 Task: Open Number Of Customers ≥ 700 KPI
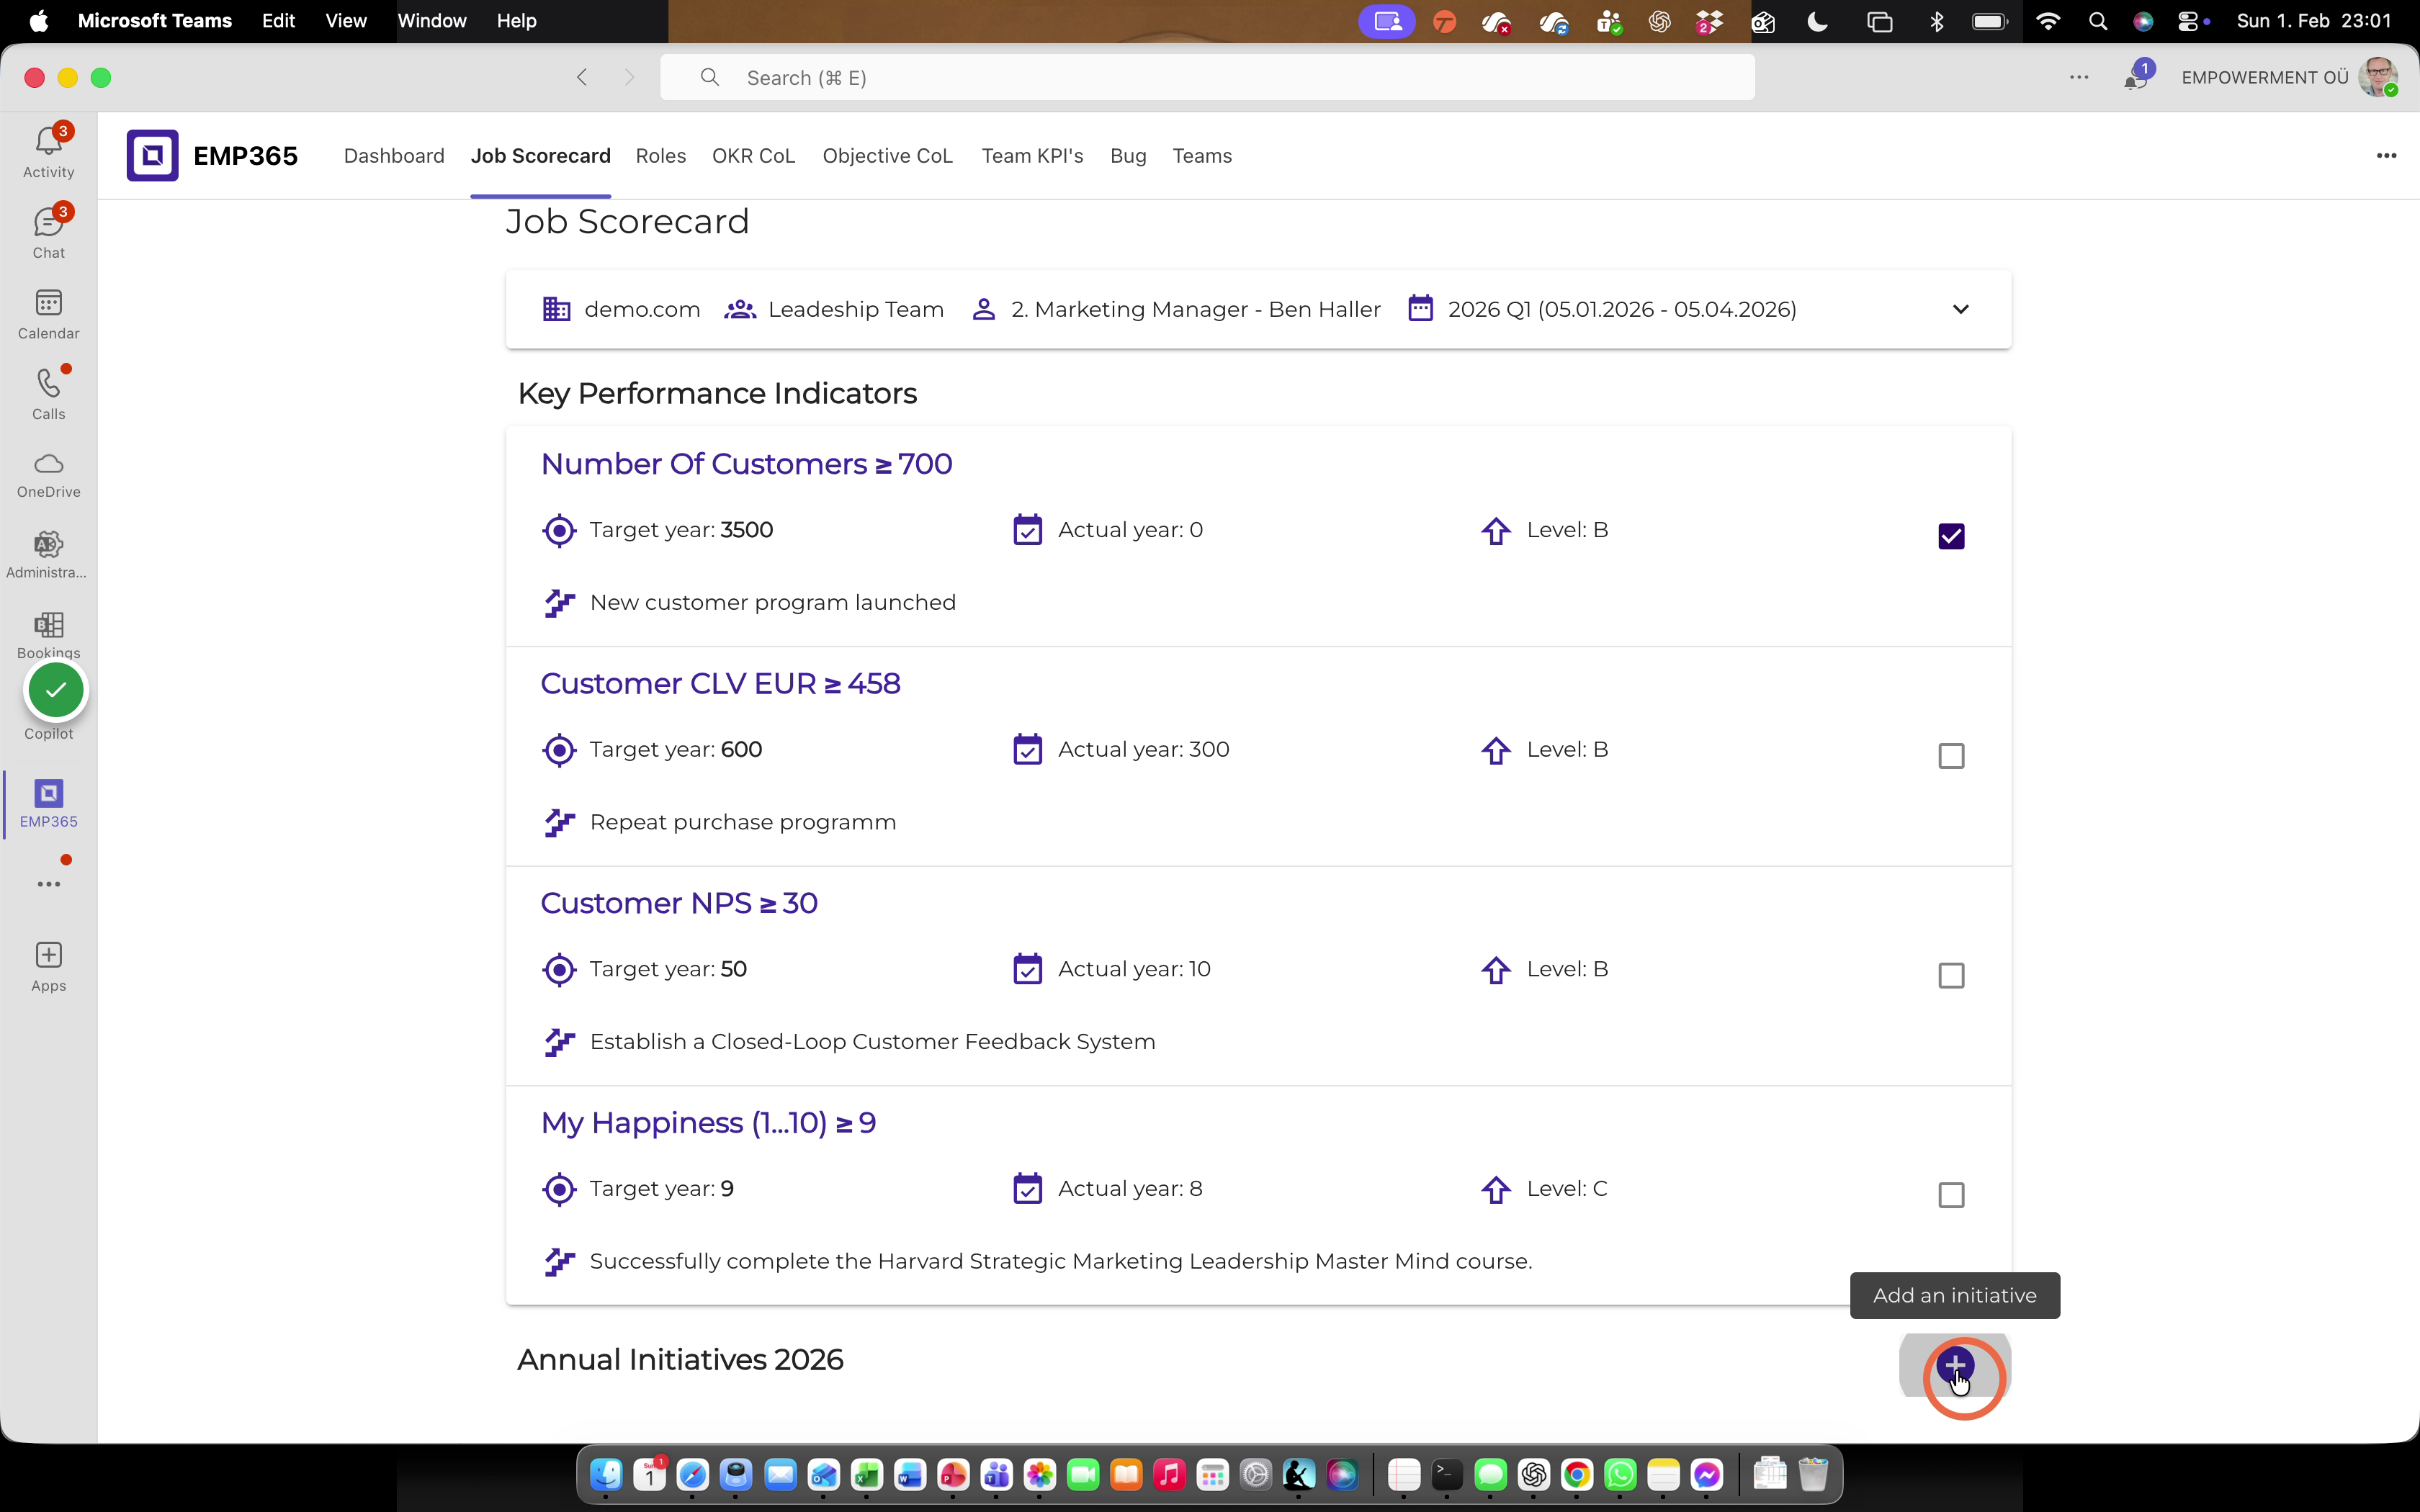tap(746, 464)
